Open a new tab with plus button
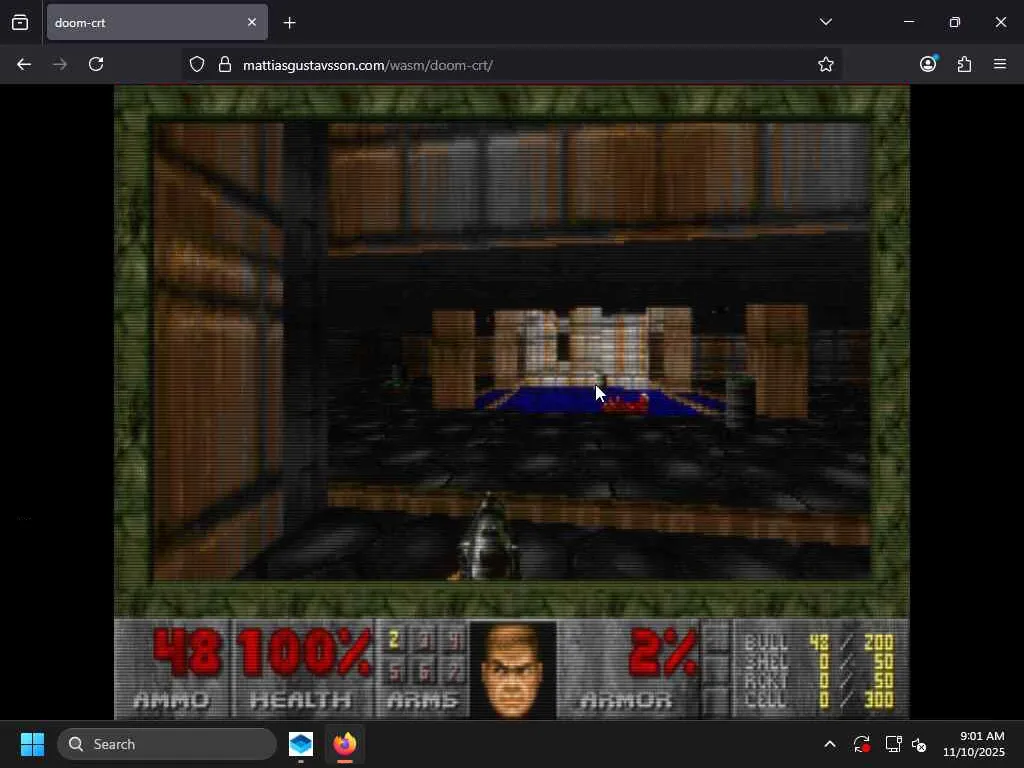The height and width of the screenshot is (768, 1024). click(289, 23)
